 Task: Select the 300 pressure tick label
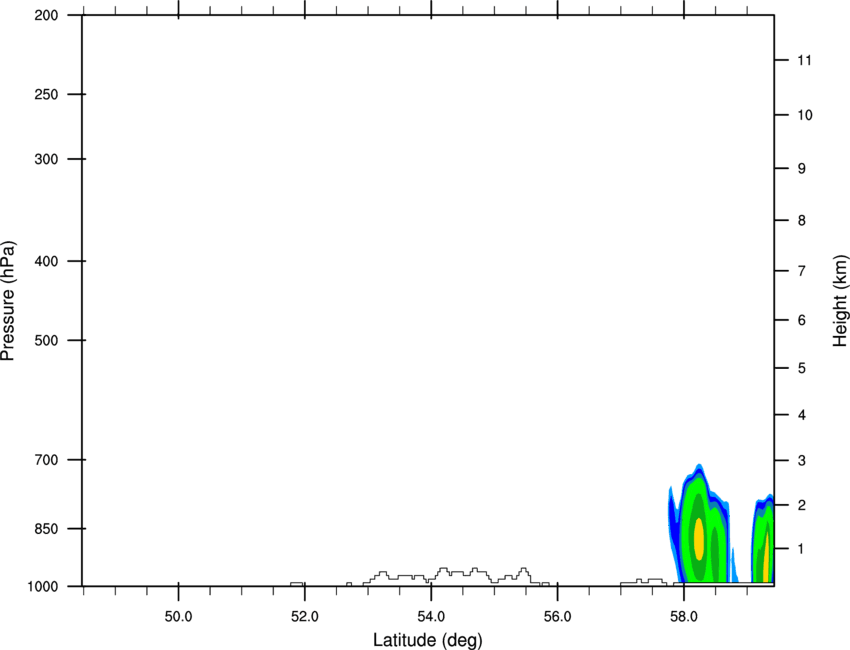point(46,159)
